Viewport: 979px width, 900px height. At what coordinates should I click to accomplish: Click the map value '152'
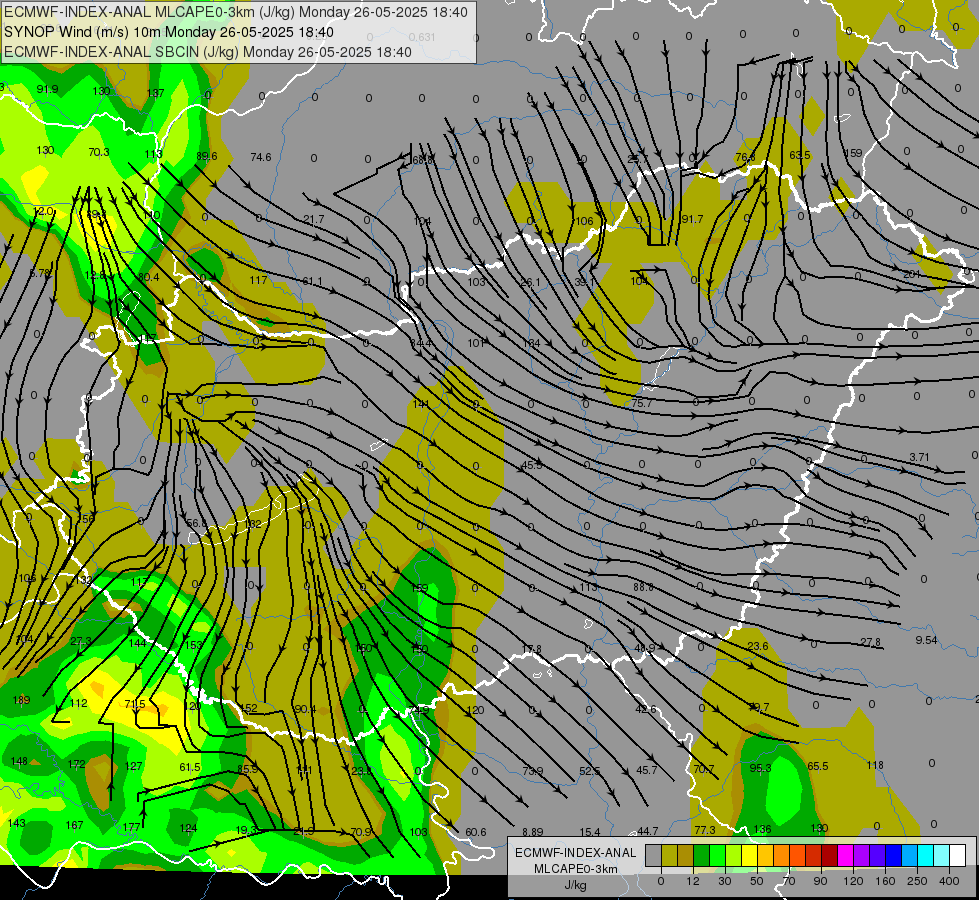coord(248,708)
